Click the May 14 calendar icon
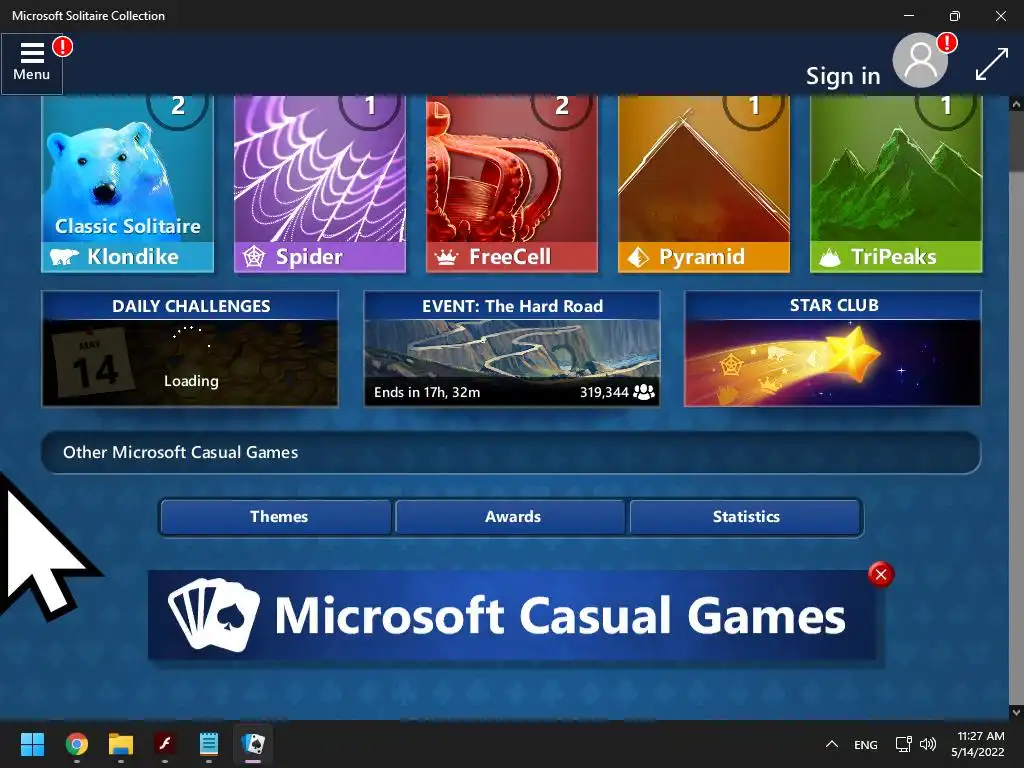The height and width of the screenshot is (768, 1024). [x=93, y=362]
